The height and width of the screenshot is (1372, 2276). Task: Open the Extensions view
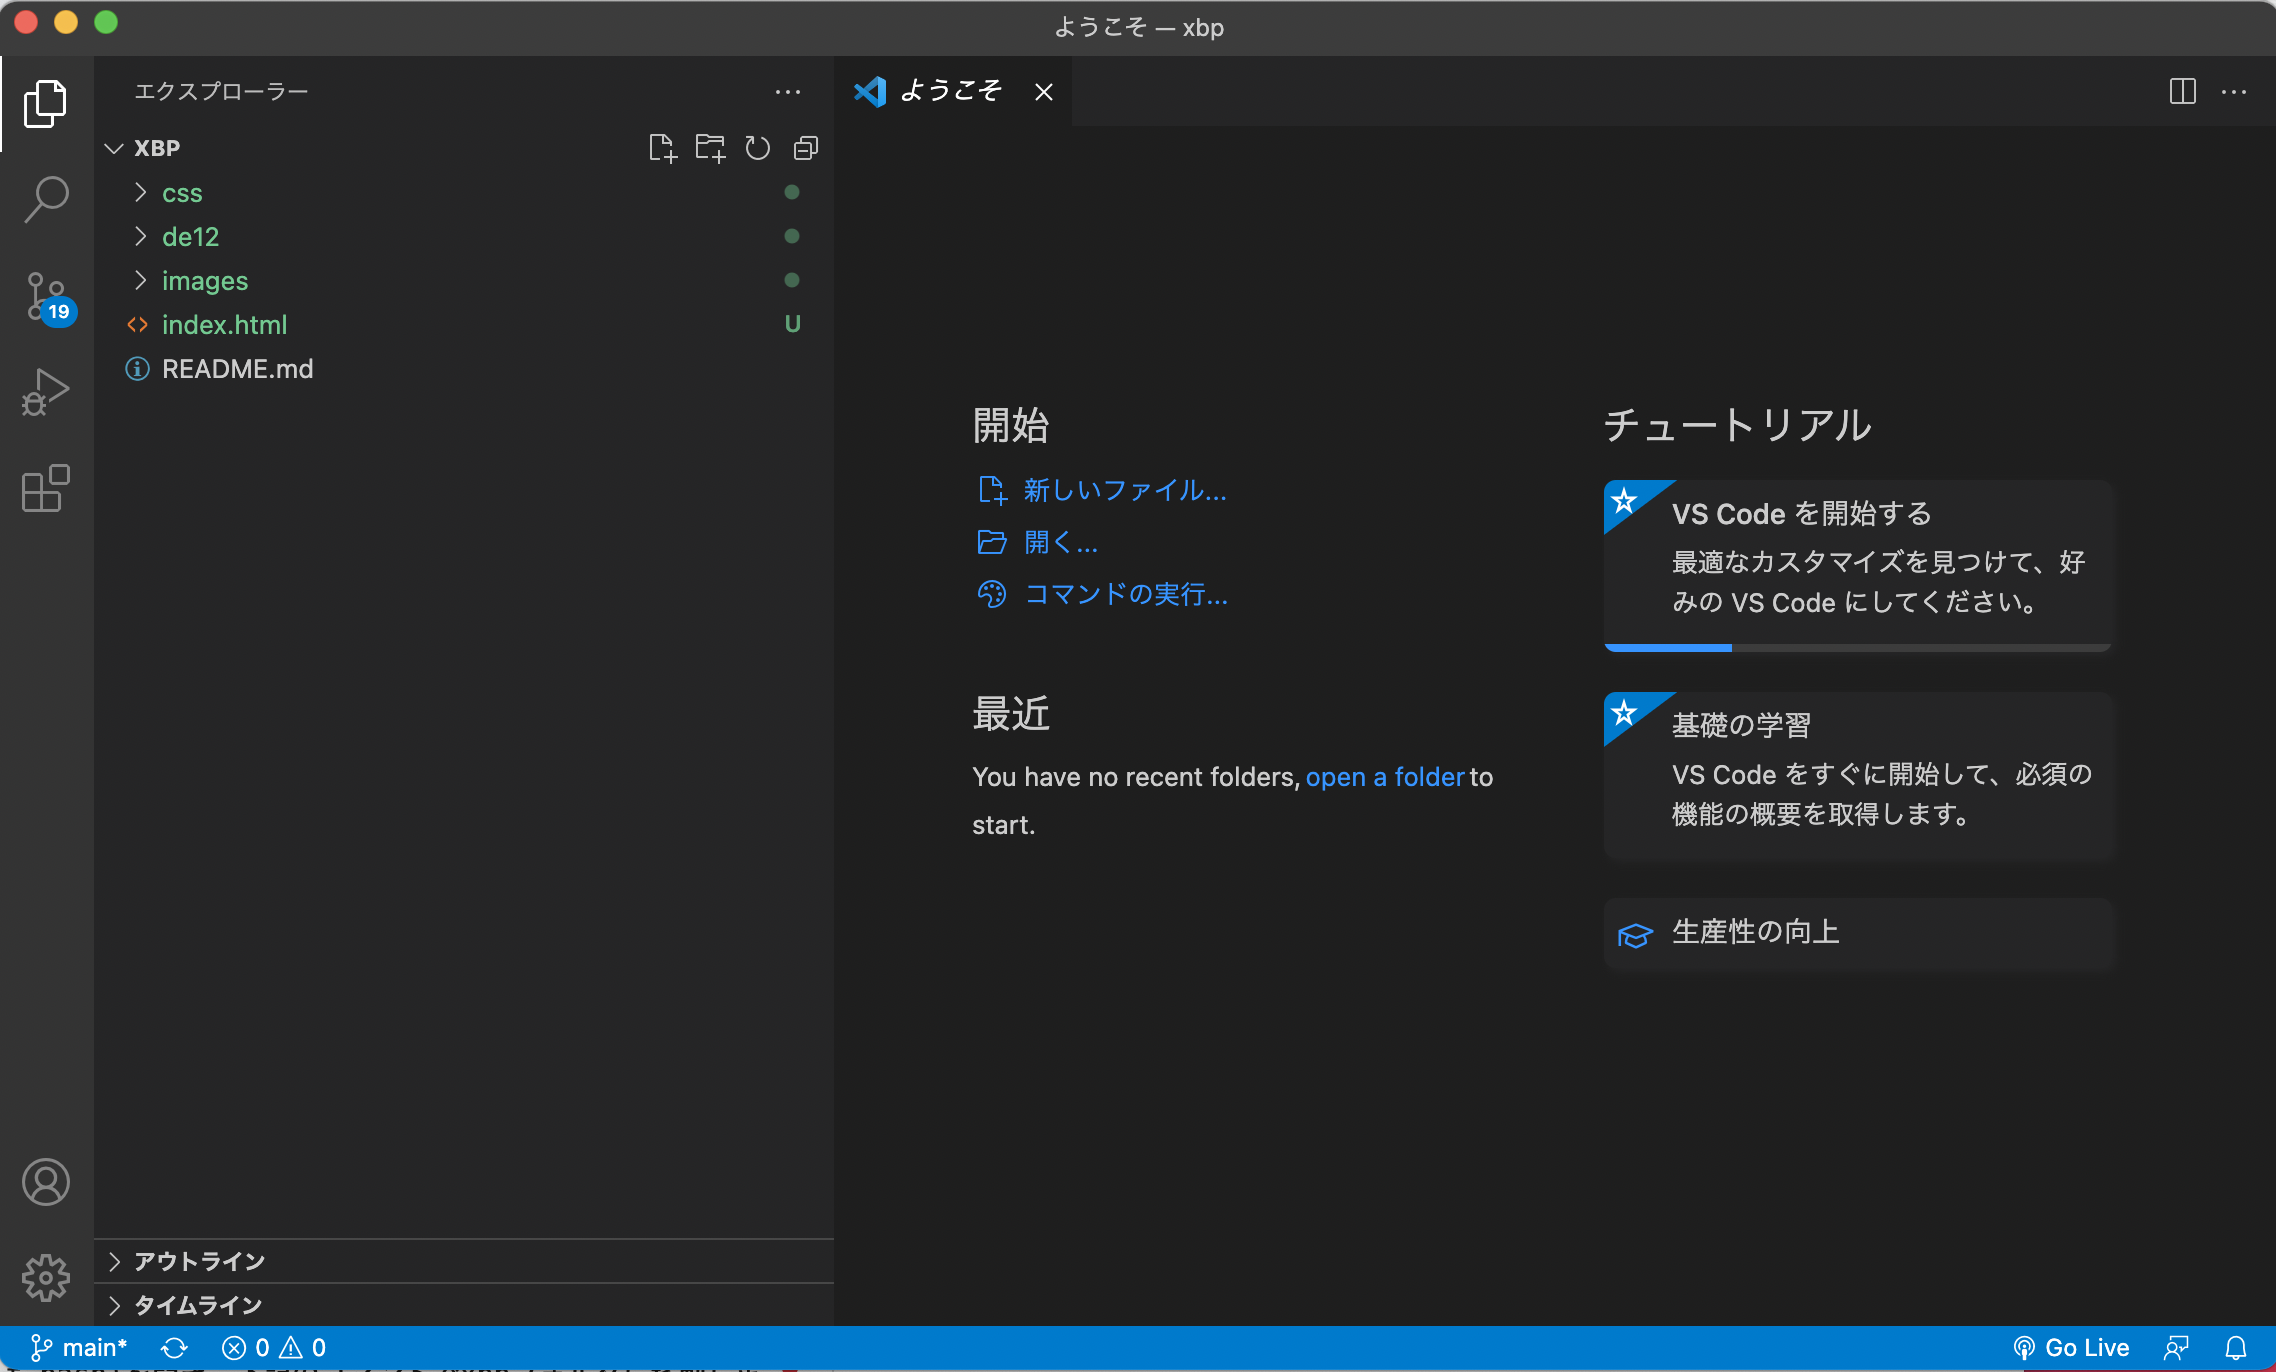click(45, 488)
